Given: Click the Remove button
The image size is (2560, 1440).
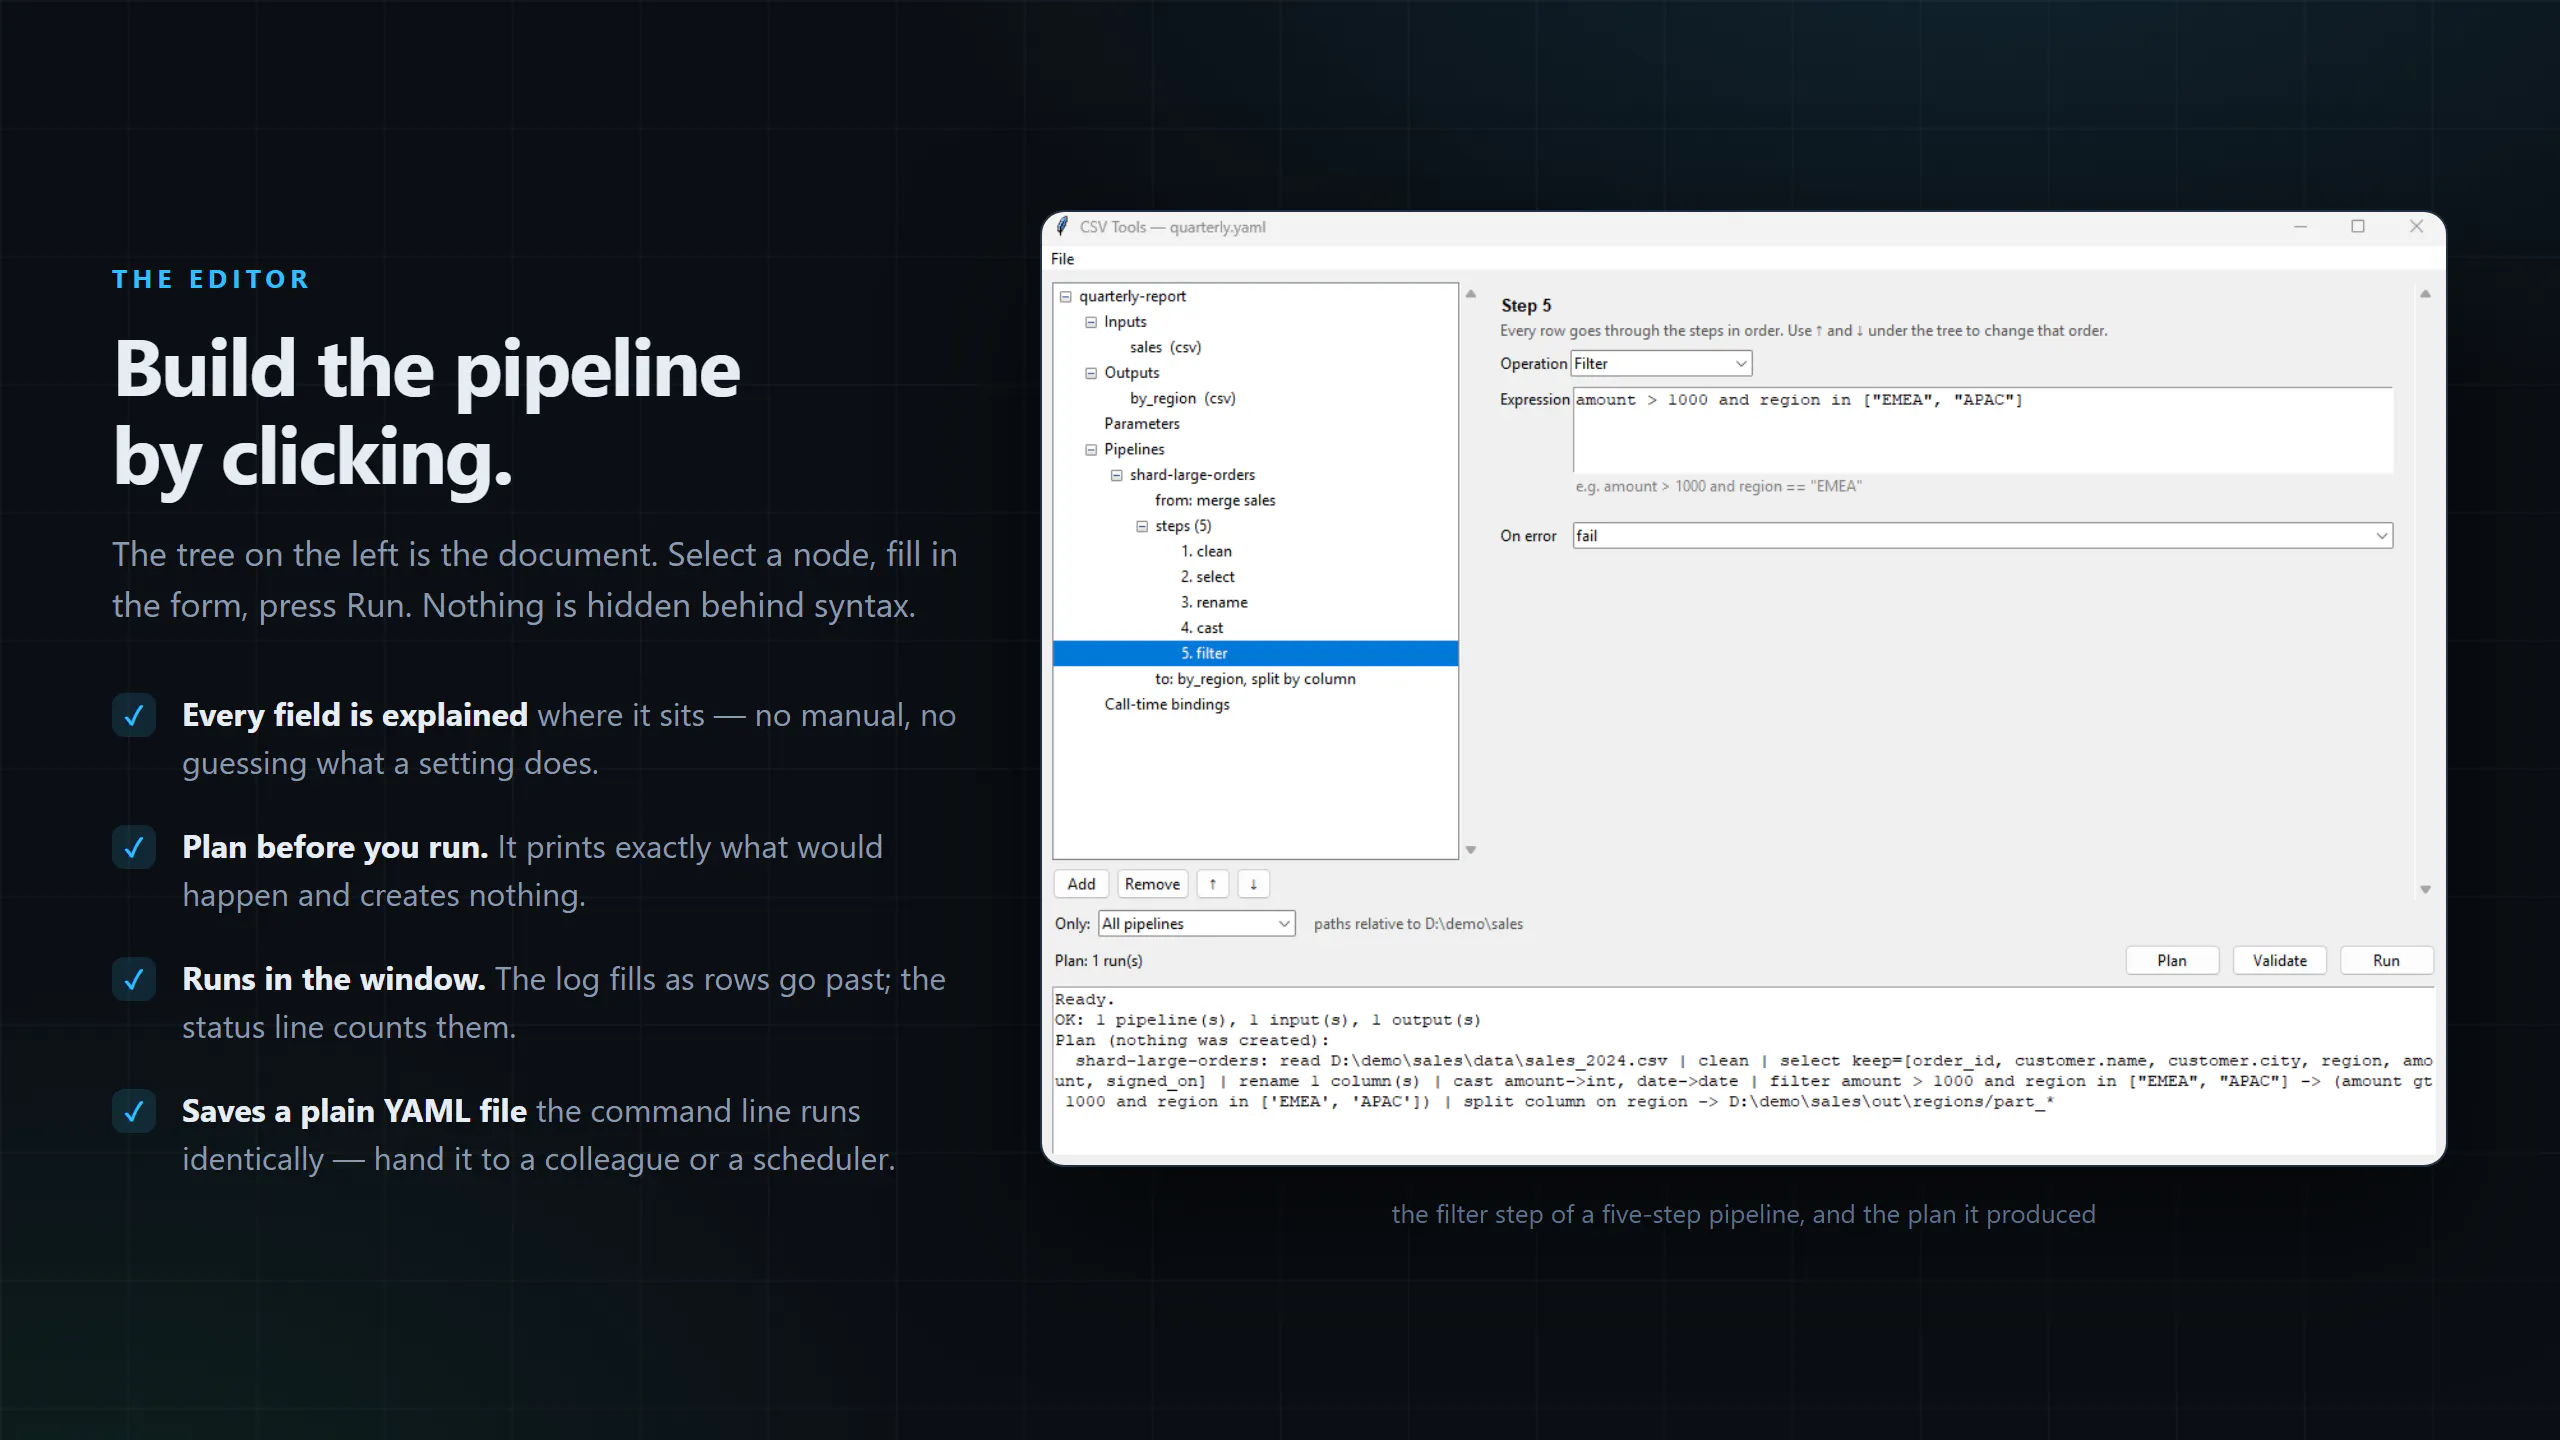Looking at the screenshot, I should [1152, 884].
